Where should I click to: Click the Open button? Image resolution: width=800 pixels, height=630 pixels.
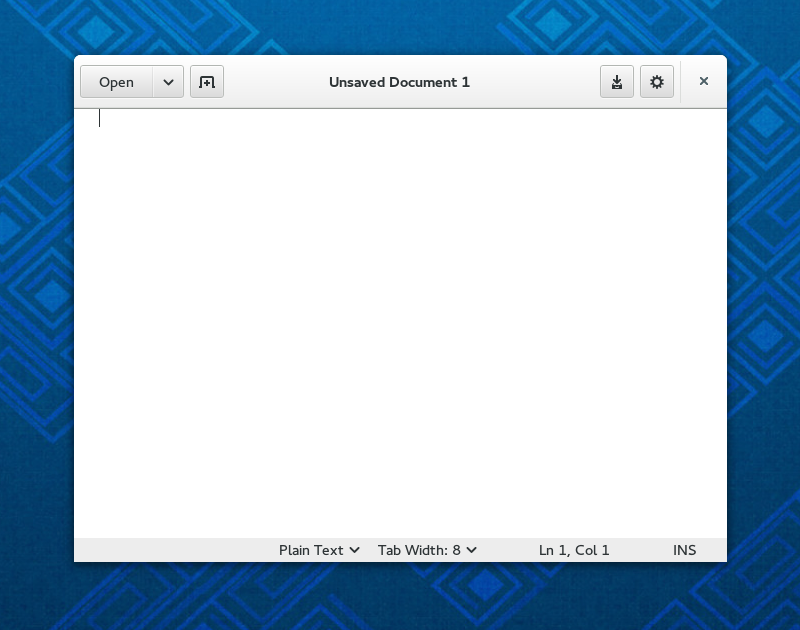click(116, 82)
